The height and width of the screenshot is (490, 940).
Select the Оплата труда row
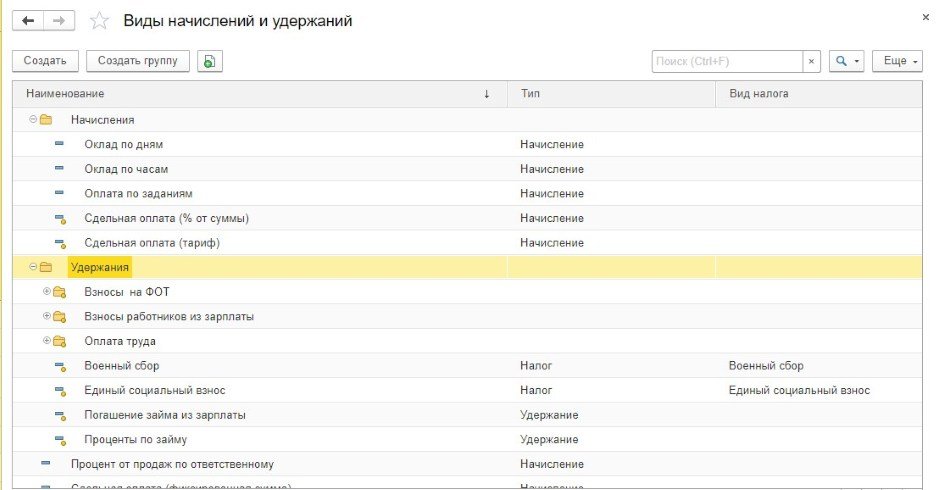click(x=468, y=341)
